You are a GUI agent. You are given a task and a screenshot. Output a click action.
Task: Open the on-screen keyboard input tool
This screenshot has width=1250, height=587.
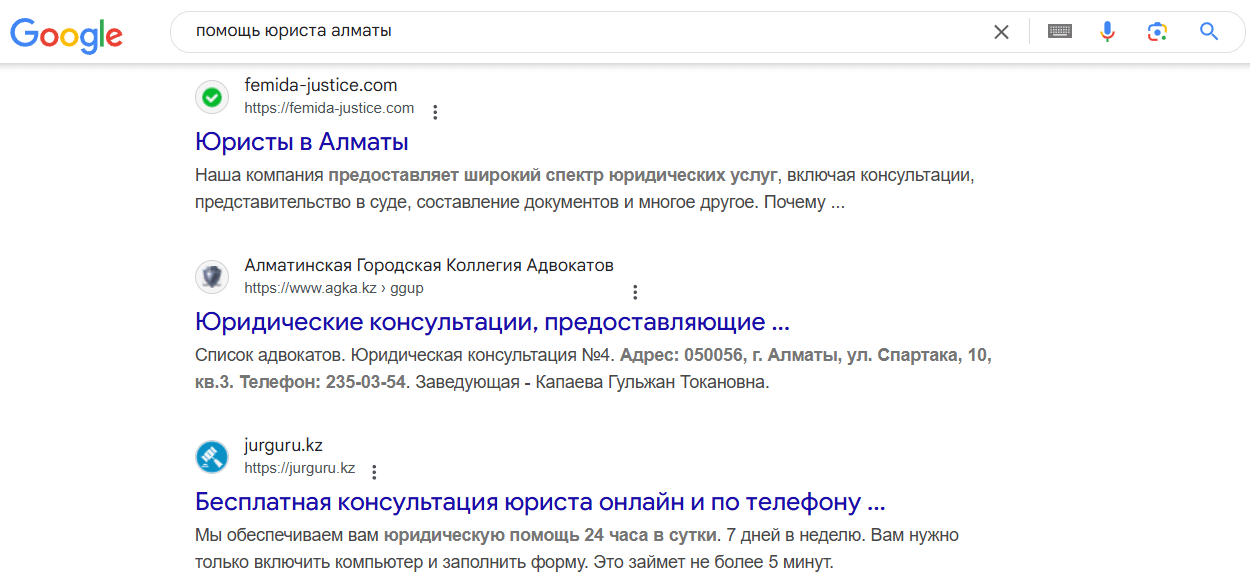point(1059,32)
